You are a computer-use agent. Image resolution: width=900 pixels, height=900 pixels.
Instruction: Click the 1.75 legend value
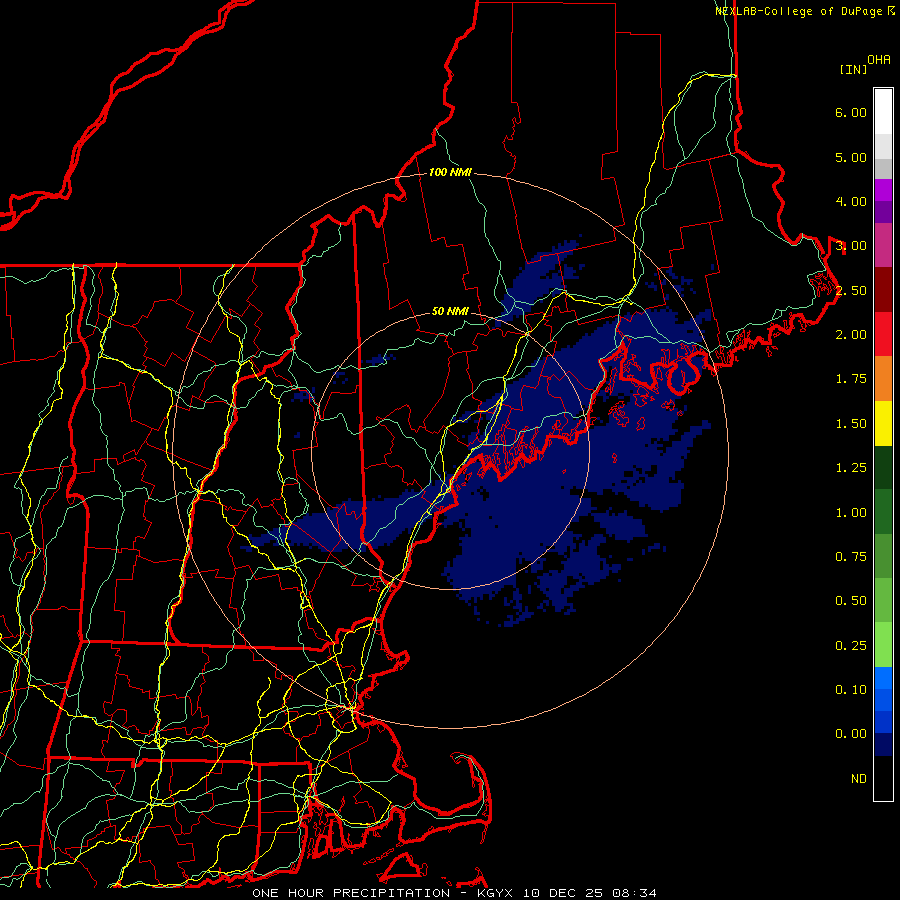point(851,379)
